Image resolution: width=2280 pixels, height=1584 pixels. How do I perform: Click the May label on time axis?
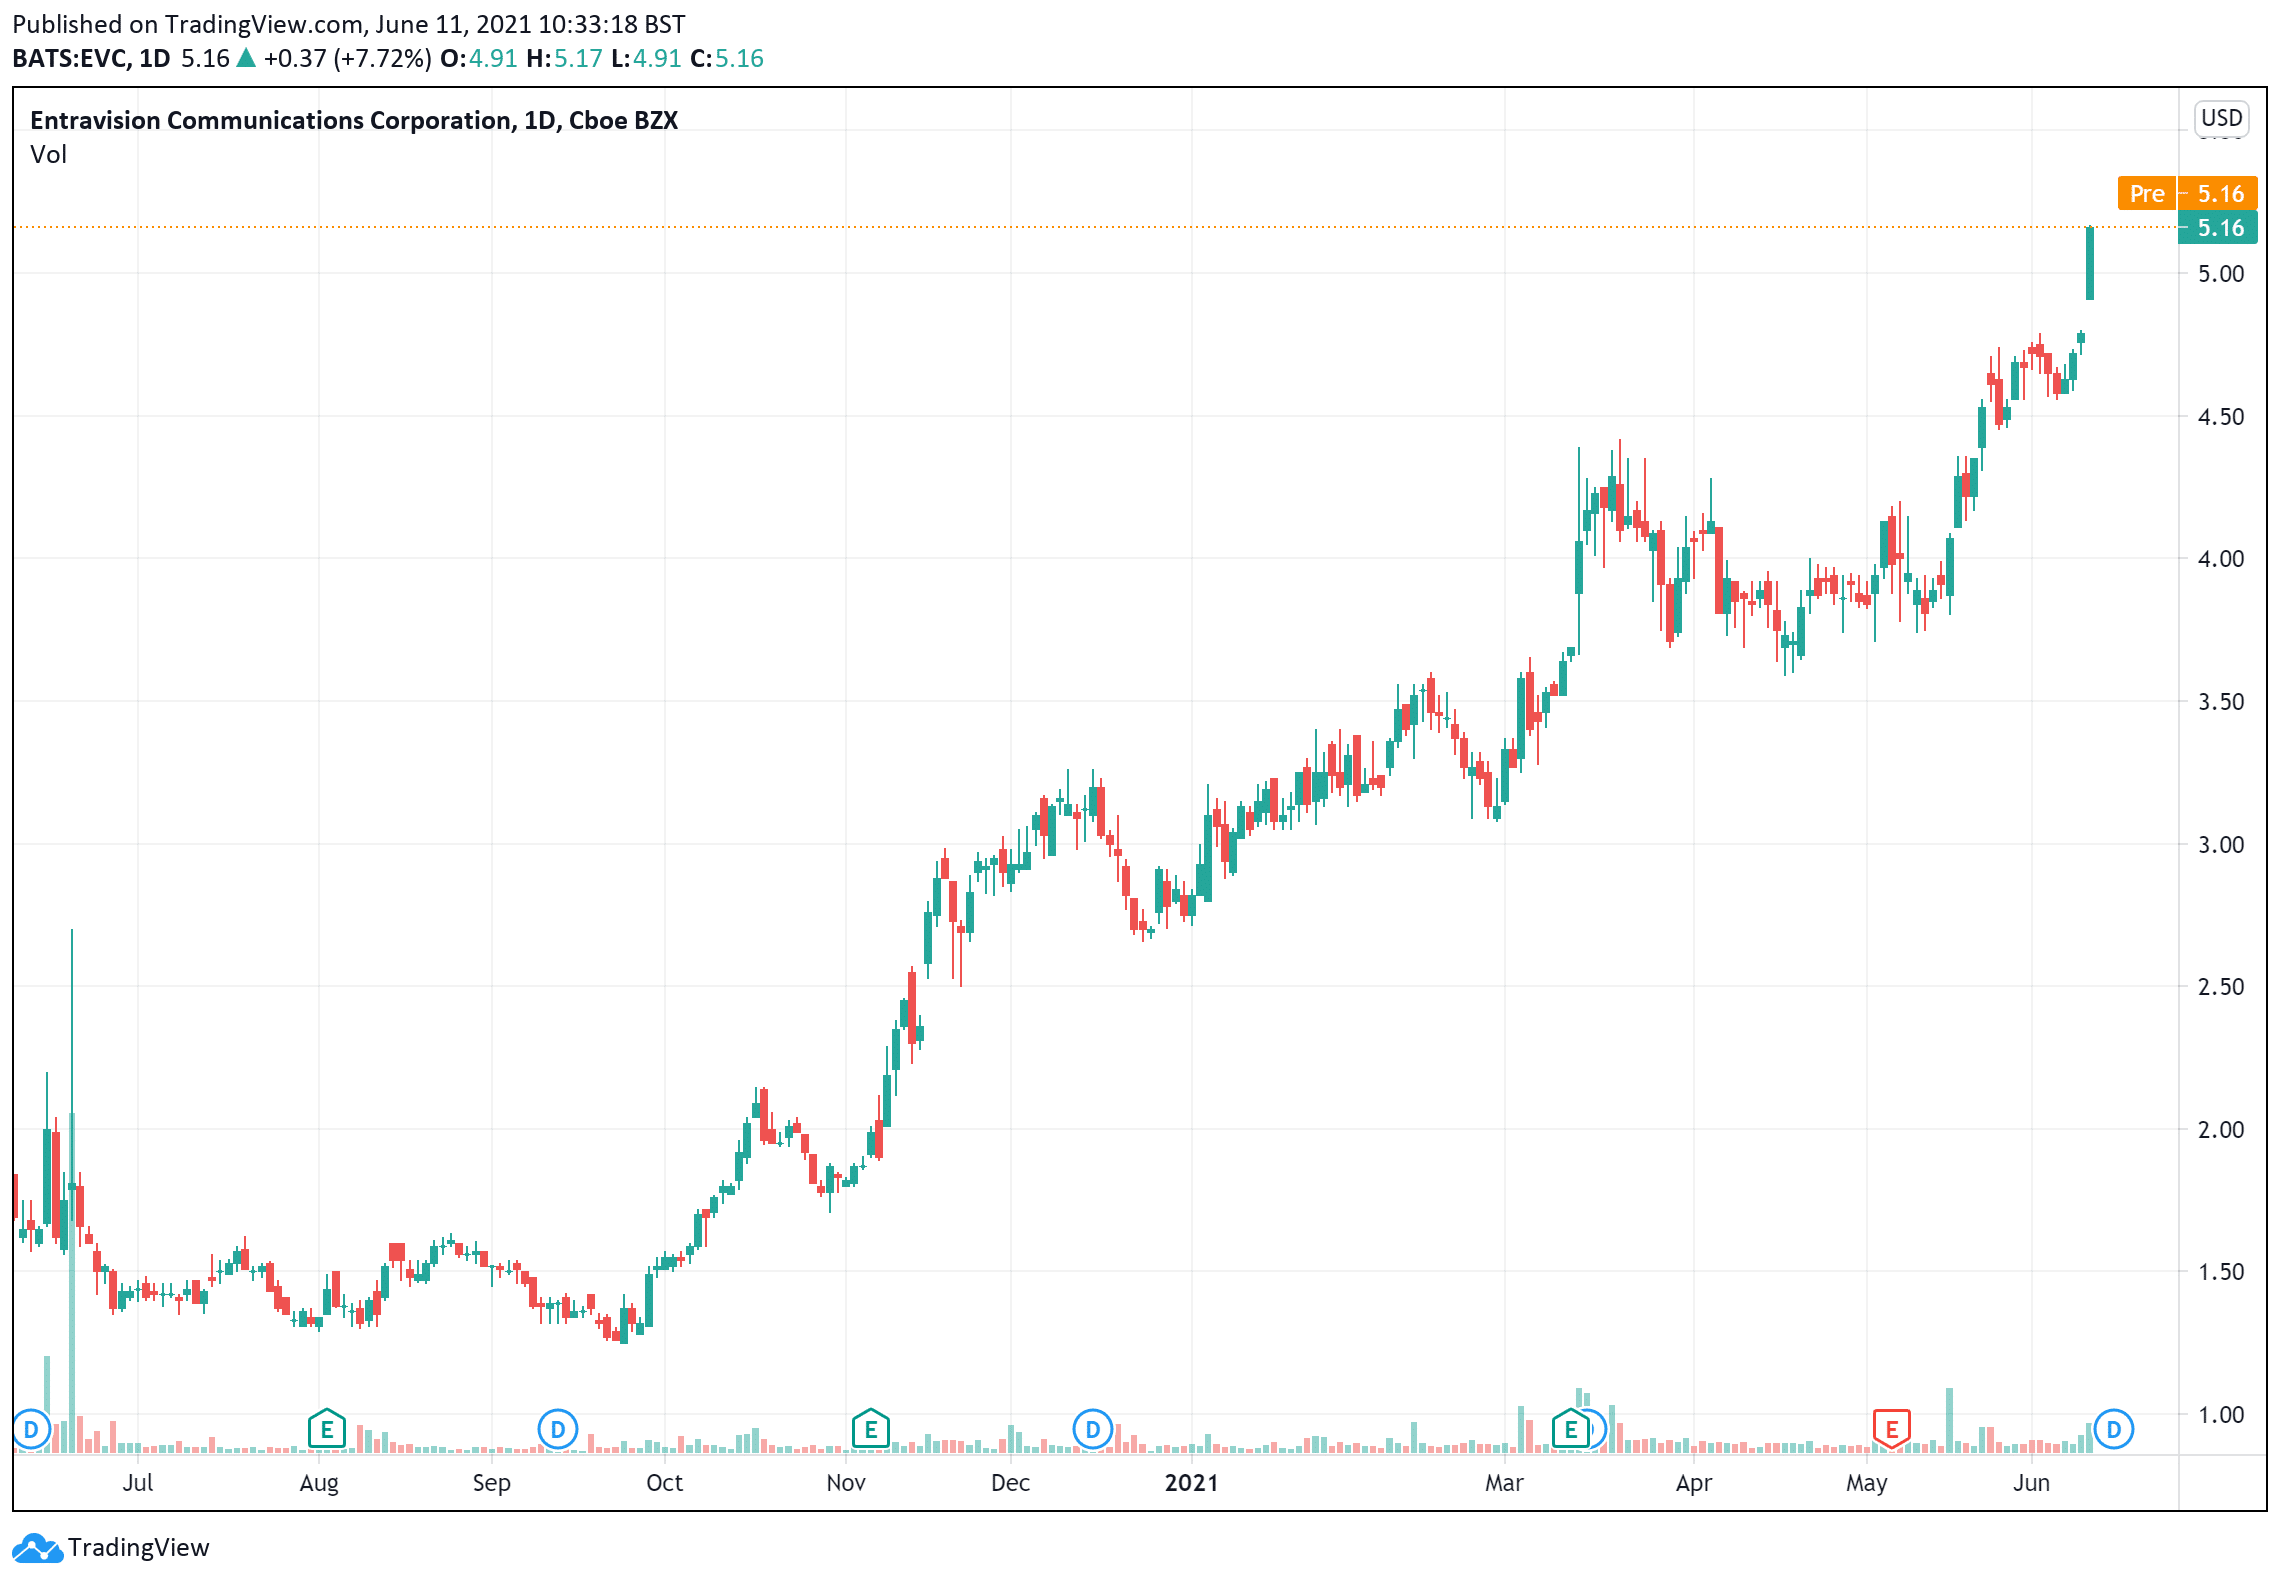[1866, 1483]
